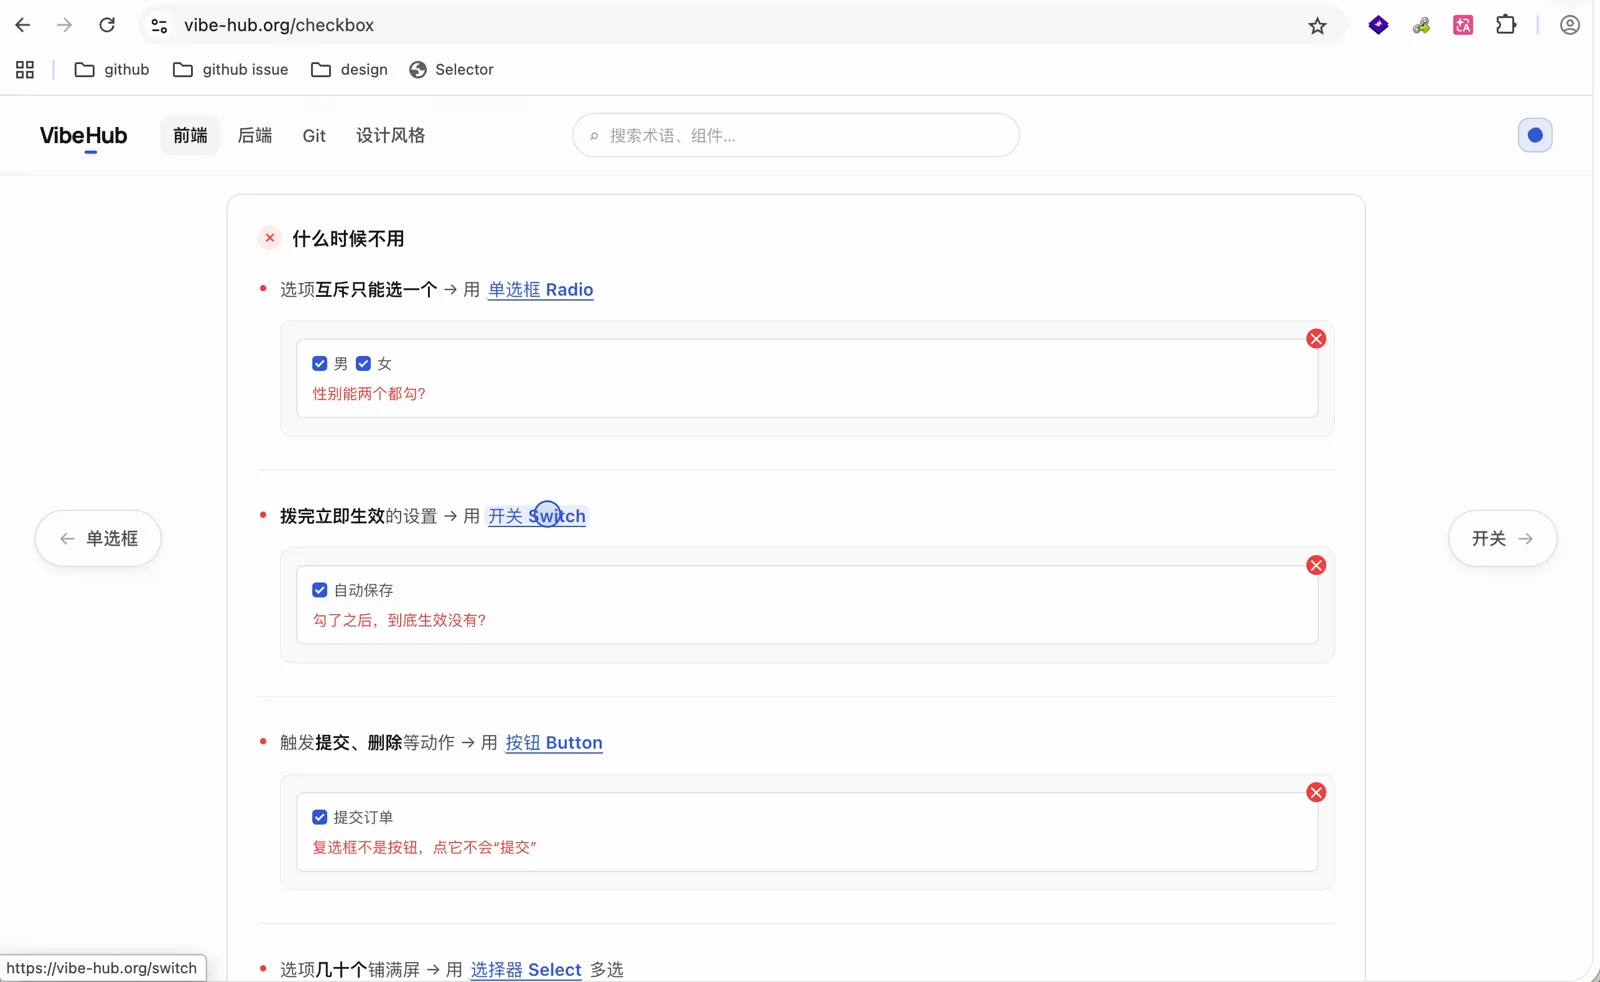This screenshot has height=982, width=1600.
Task: Open the Selector bookmark
Action: coord(451,69)
